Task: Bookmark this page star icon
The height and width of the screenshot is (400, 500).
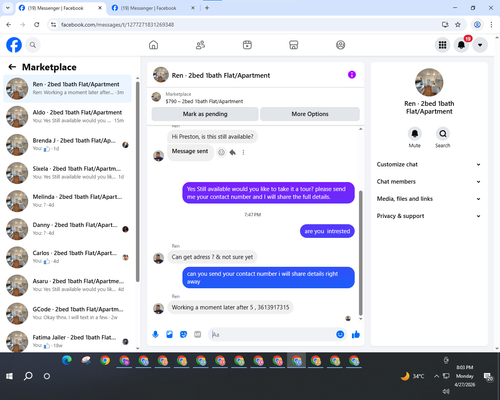Action: [458, 25]
